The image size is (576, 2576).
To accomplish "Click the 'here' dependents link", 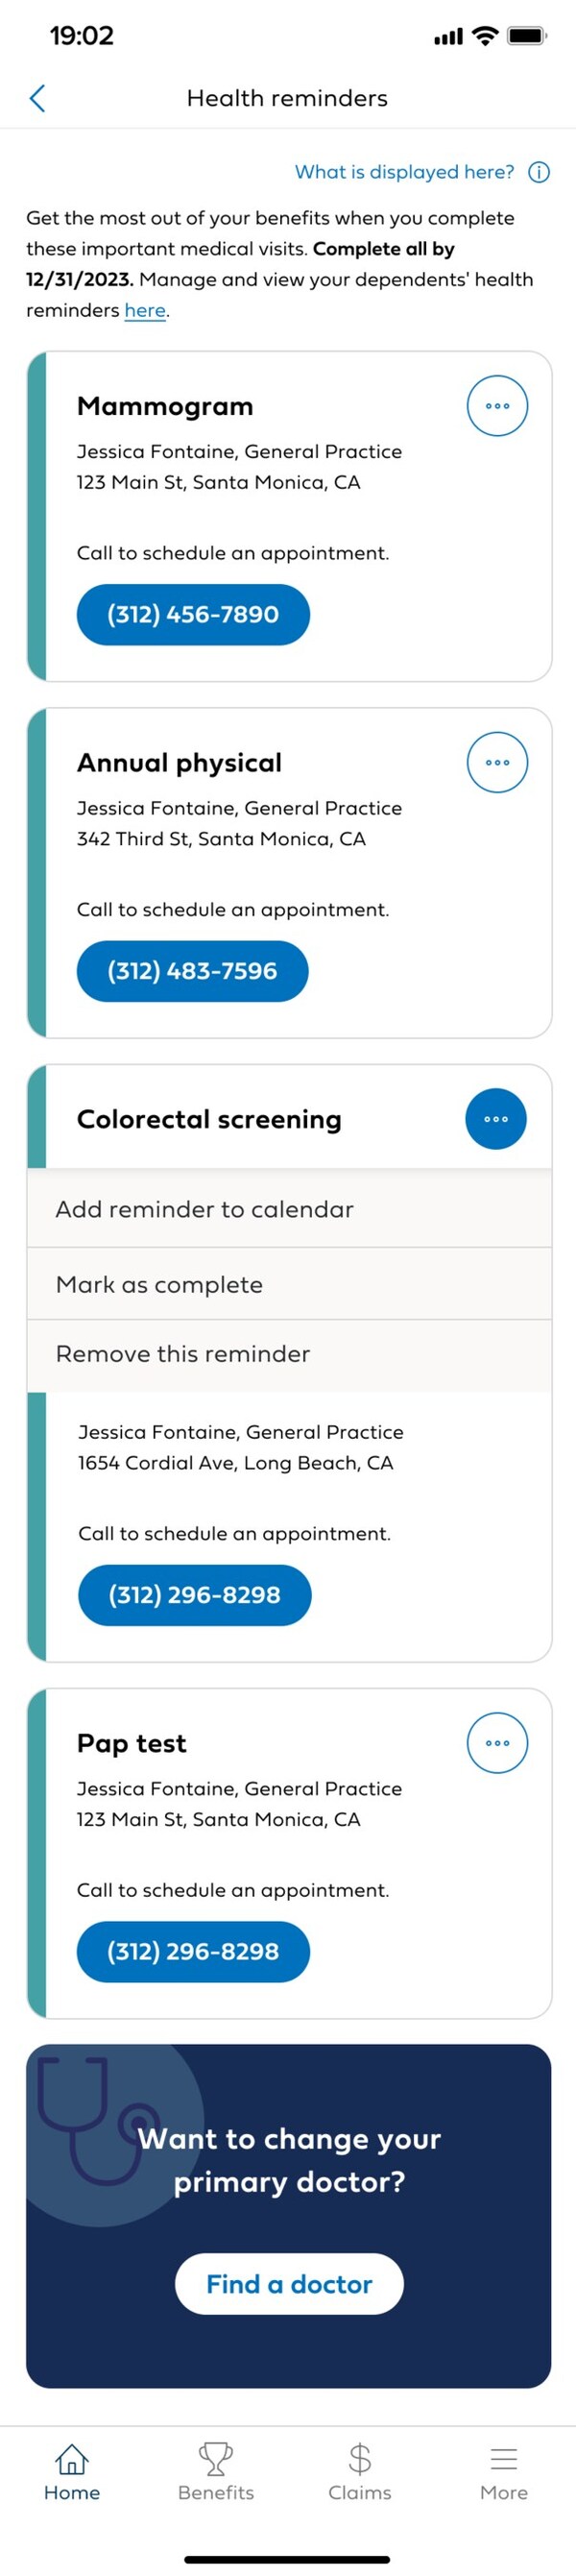I will click(145, 311).
